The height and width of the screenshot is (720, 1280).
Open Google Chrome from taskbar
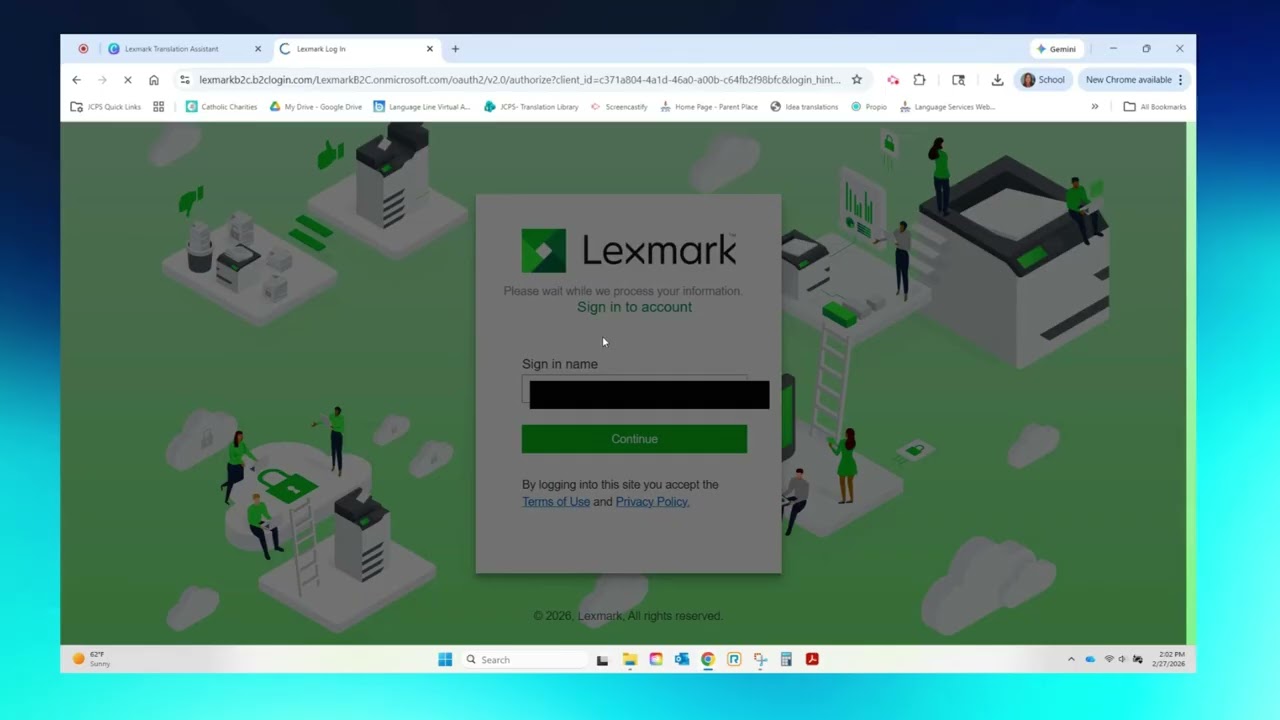point(708,660)
